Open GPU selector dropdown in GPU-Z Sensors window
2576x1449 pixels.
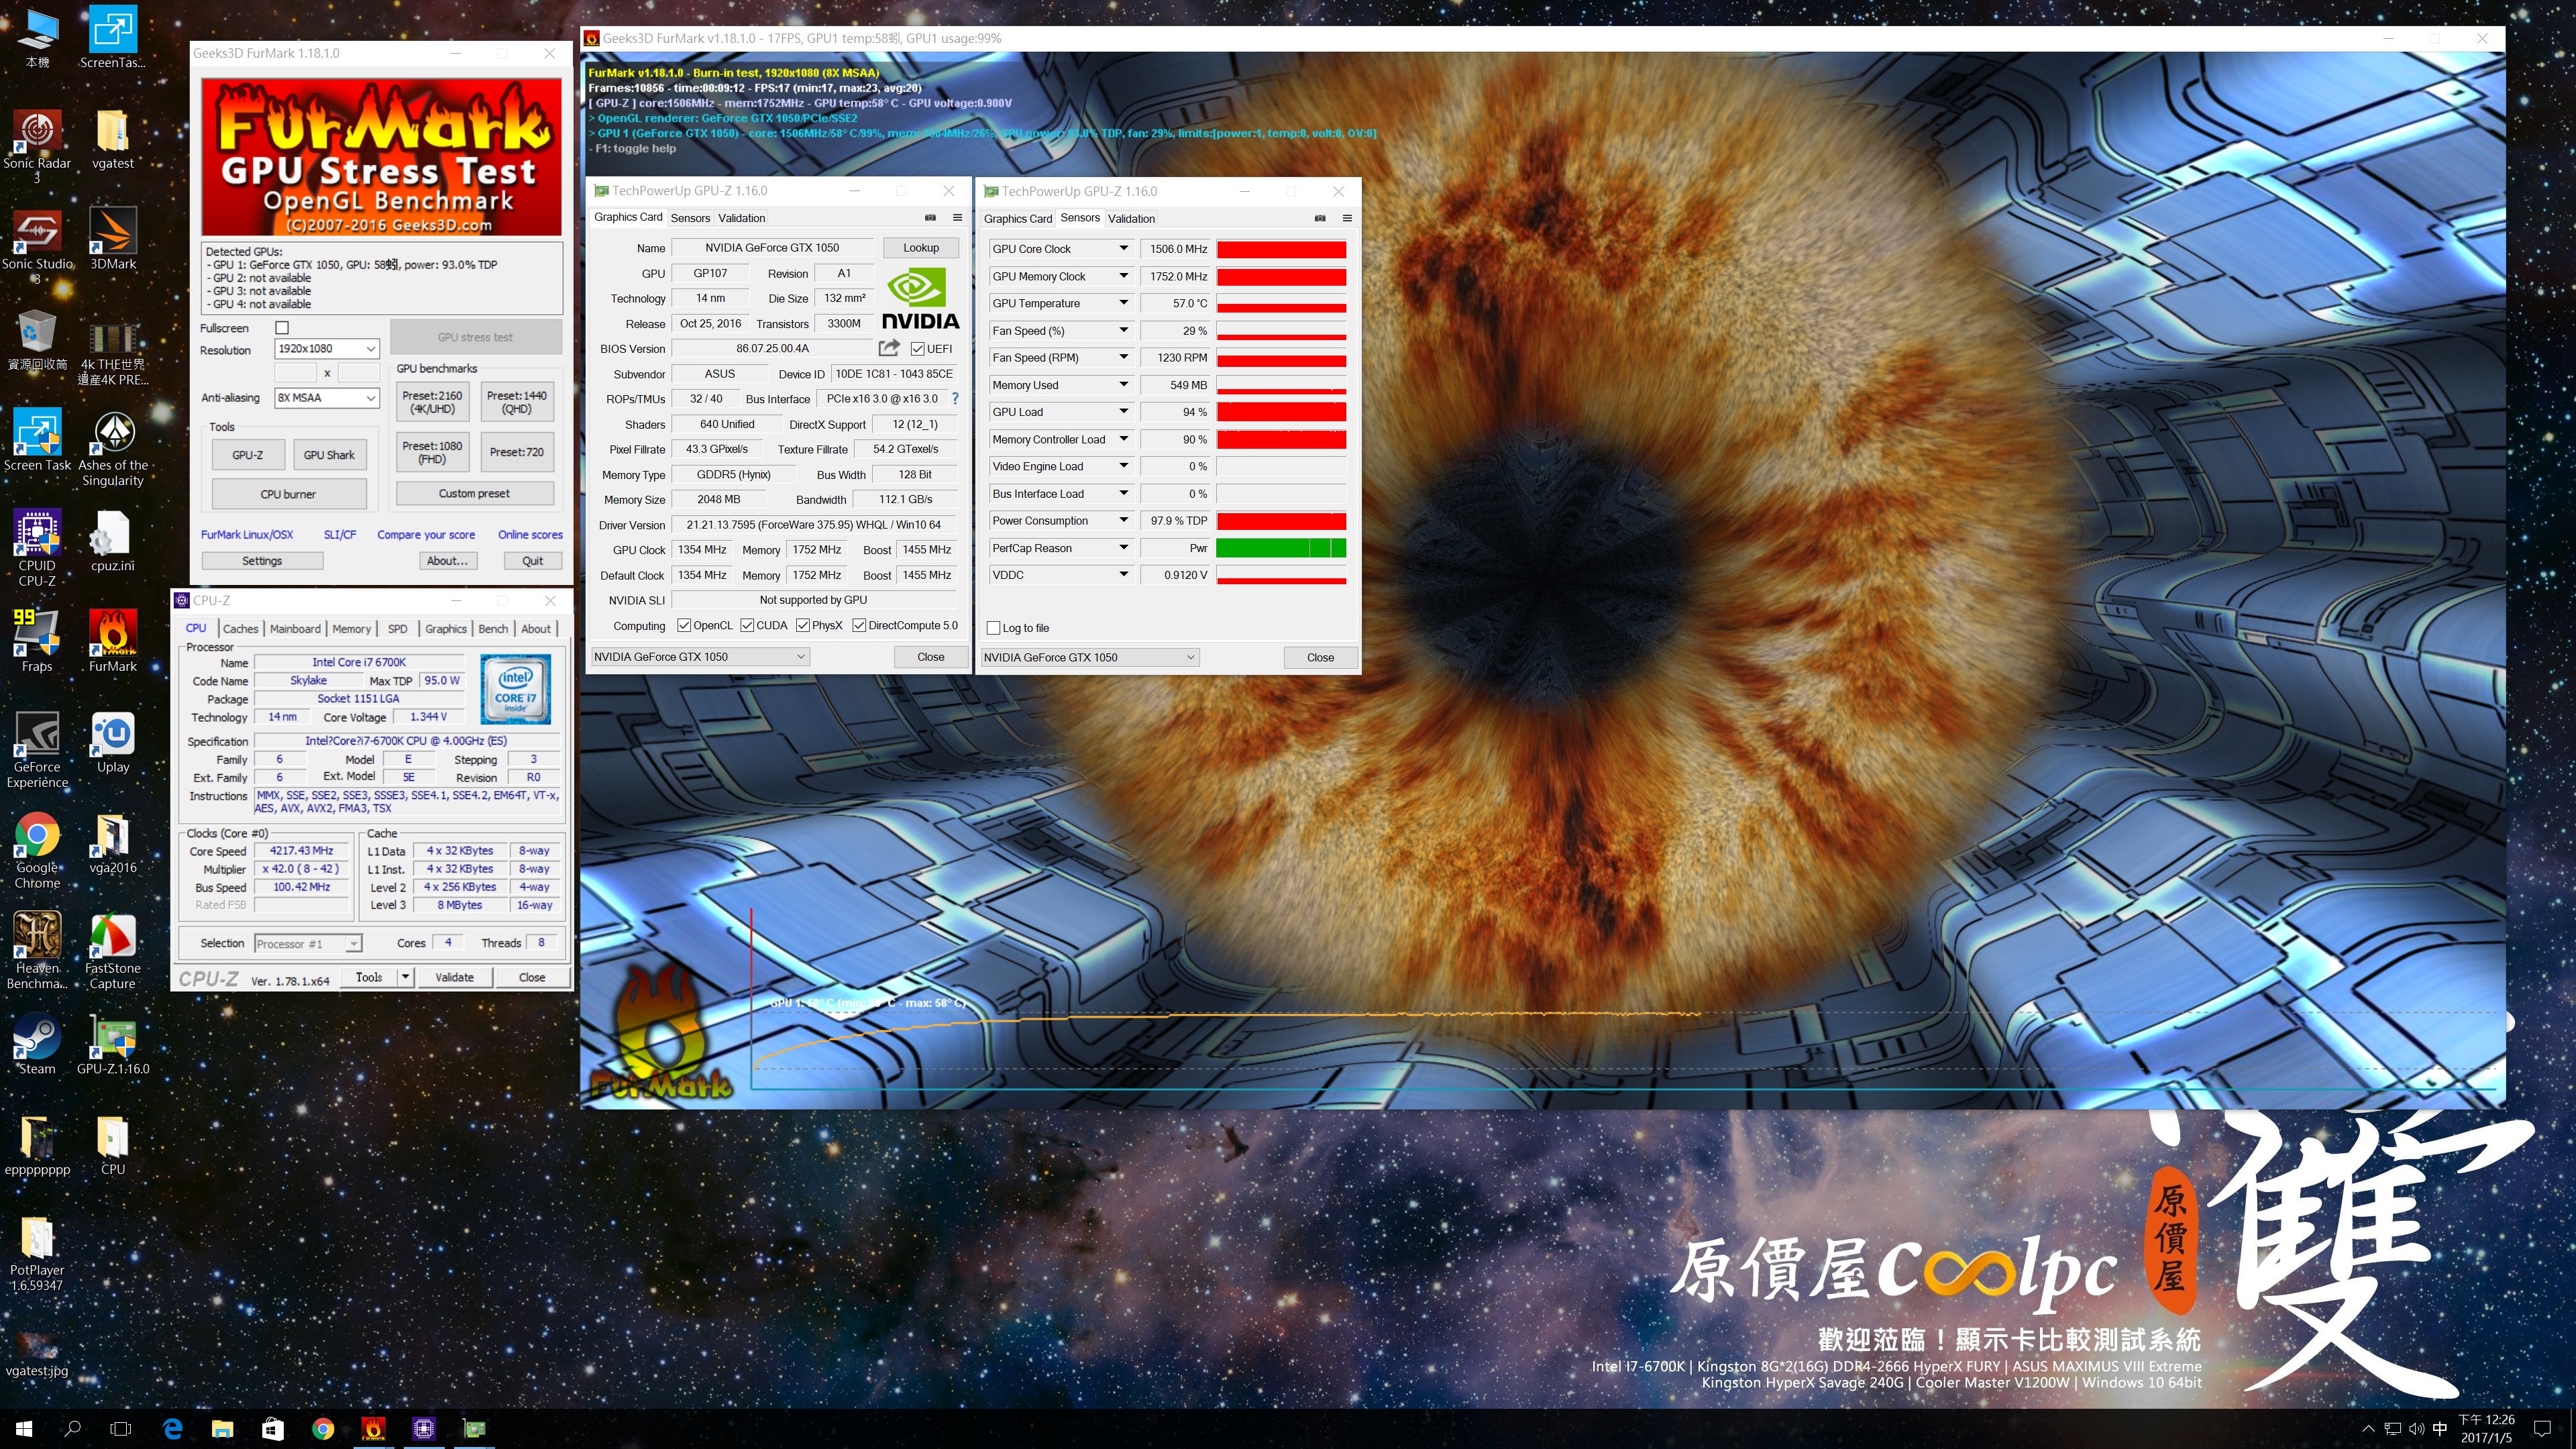coord(1089,657)
